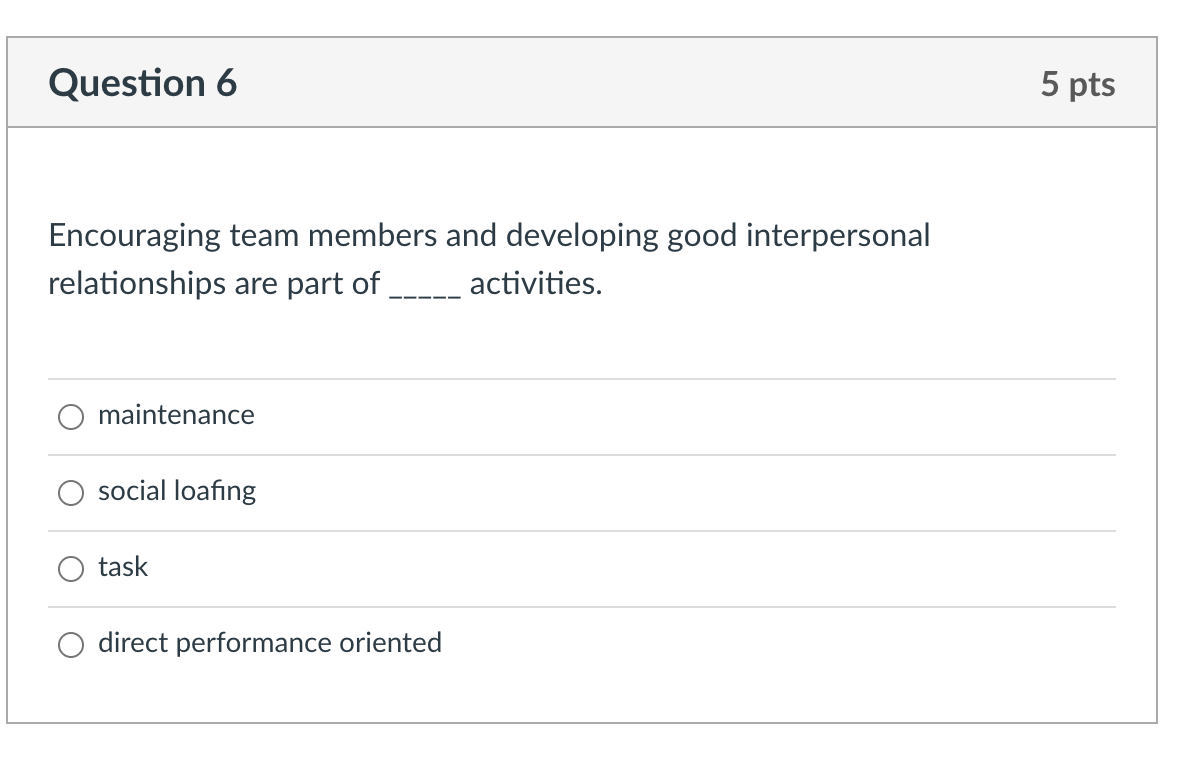This screenshot has width=1190, height=772.
Task: Select the direct performance oriented radio button
Action: click(x=70, y=644)
